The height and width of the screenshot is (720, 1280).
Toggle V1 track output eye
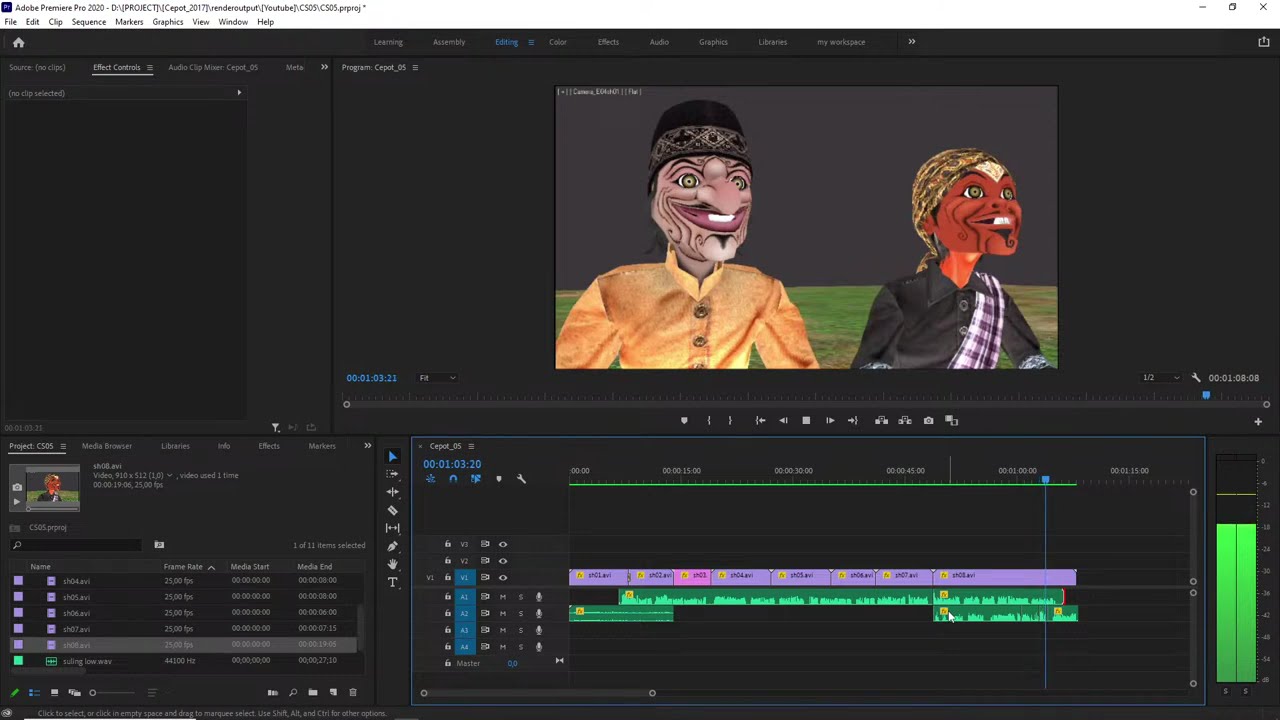click(503, 577)
